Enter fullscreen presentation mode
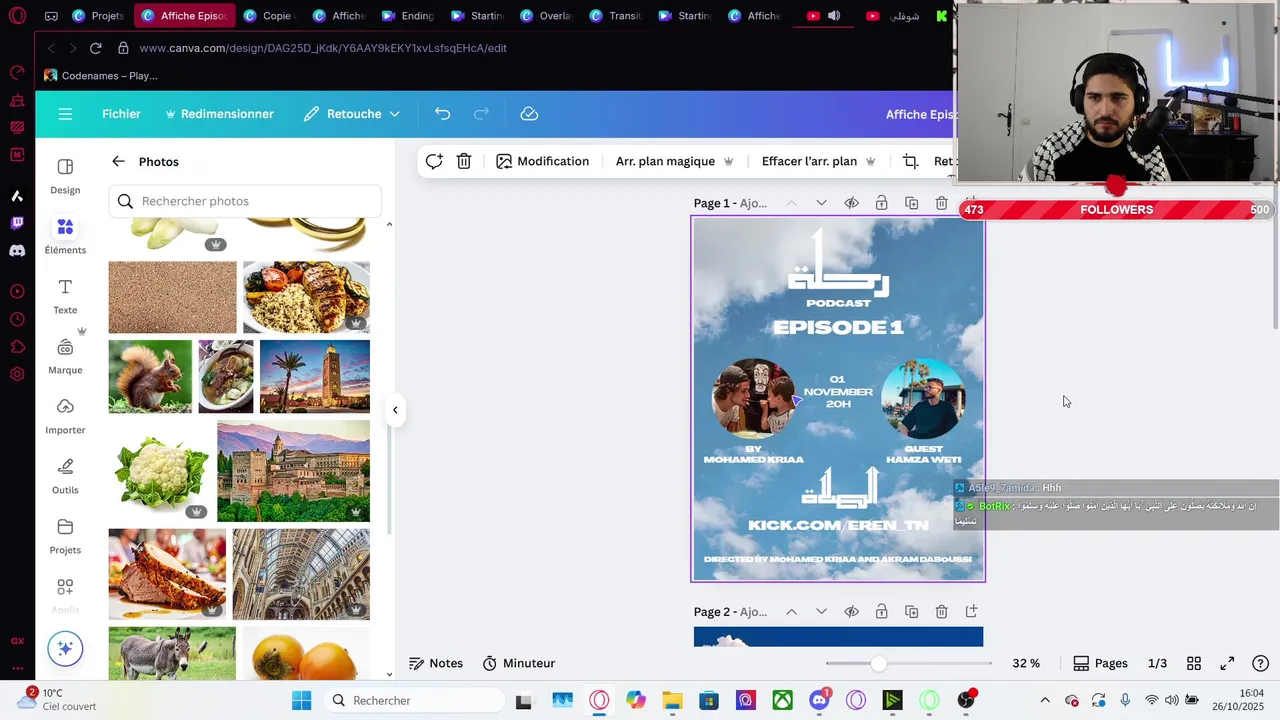This screenshot has height=720, width=1280. click(1227, 663)
